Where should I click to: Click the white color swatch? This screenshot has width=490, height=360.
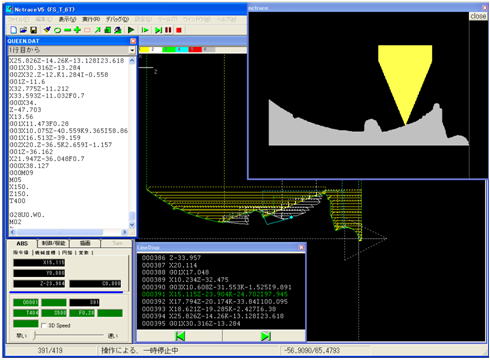(156, 50)
